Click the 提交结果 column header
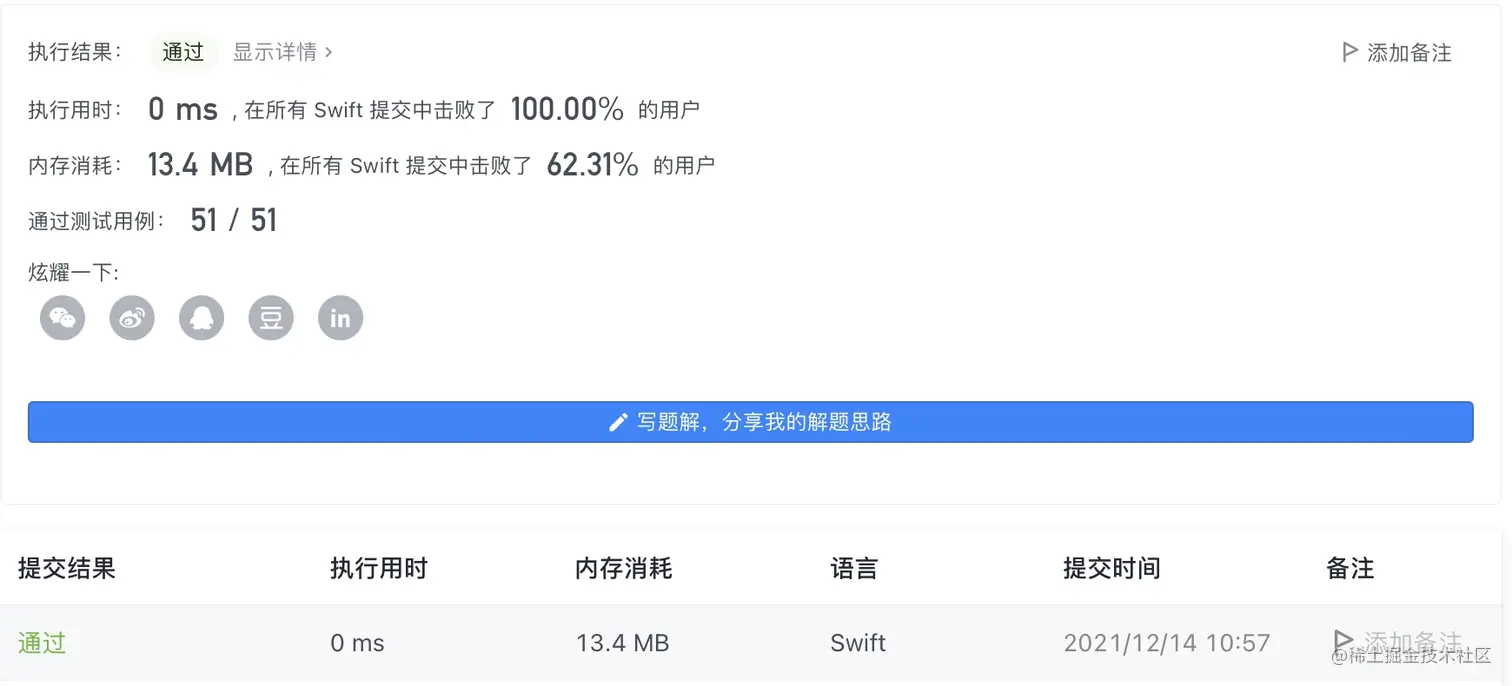Image resolution: width=1512 pixels, height=686 pixels. click(x=67, y=569)
